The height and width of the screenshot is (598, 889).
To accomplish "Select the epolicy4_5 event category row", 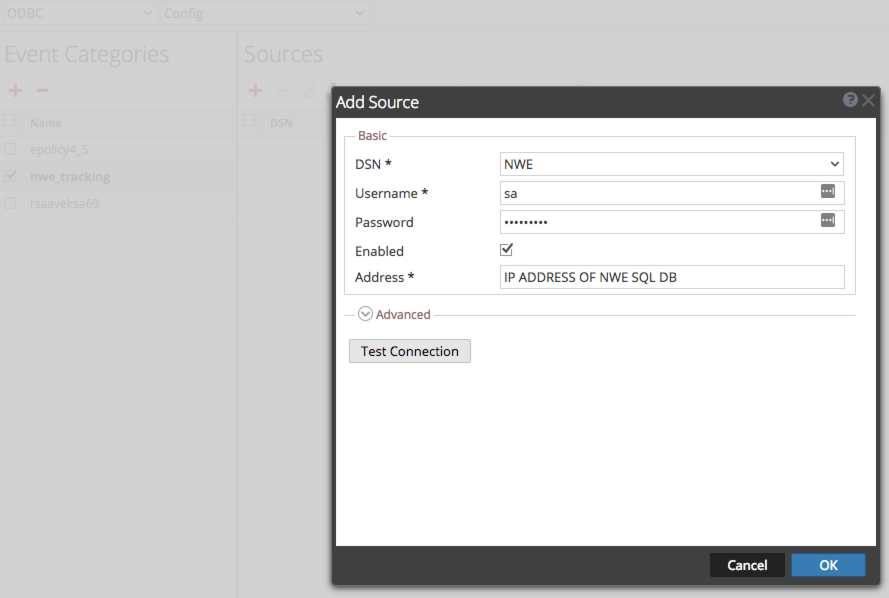I will [118, 150].
